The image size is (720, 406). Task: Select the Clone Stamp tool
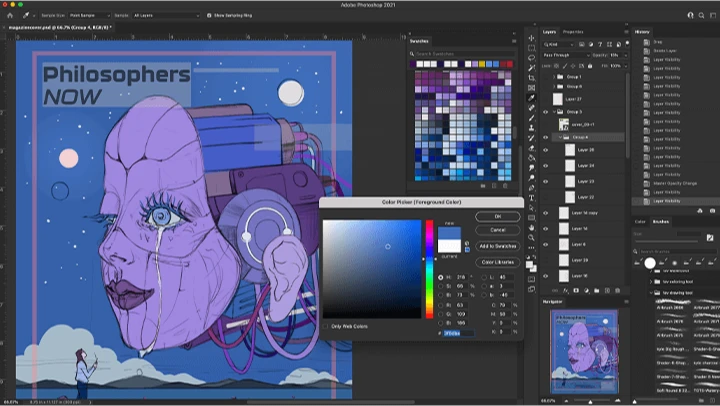[x=531, y=128]
